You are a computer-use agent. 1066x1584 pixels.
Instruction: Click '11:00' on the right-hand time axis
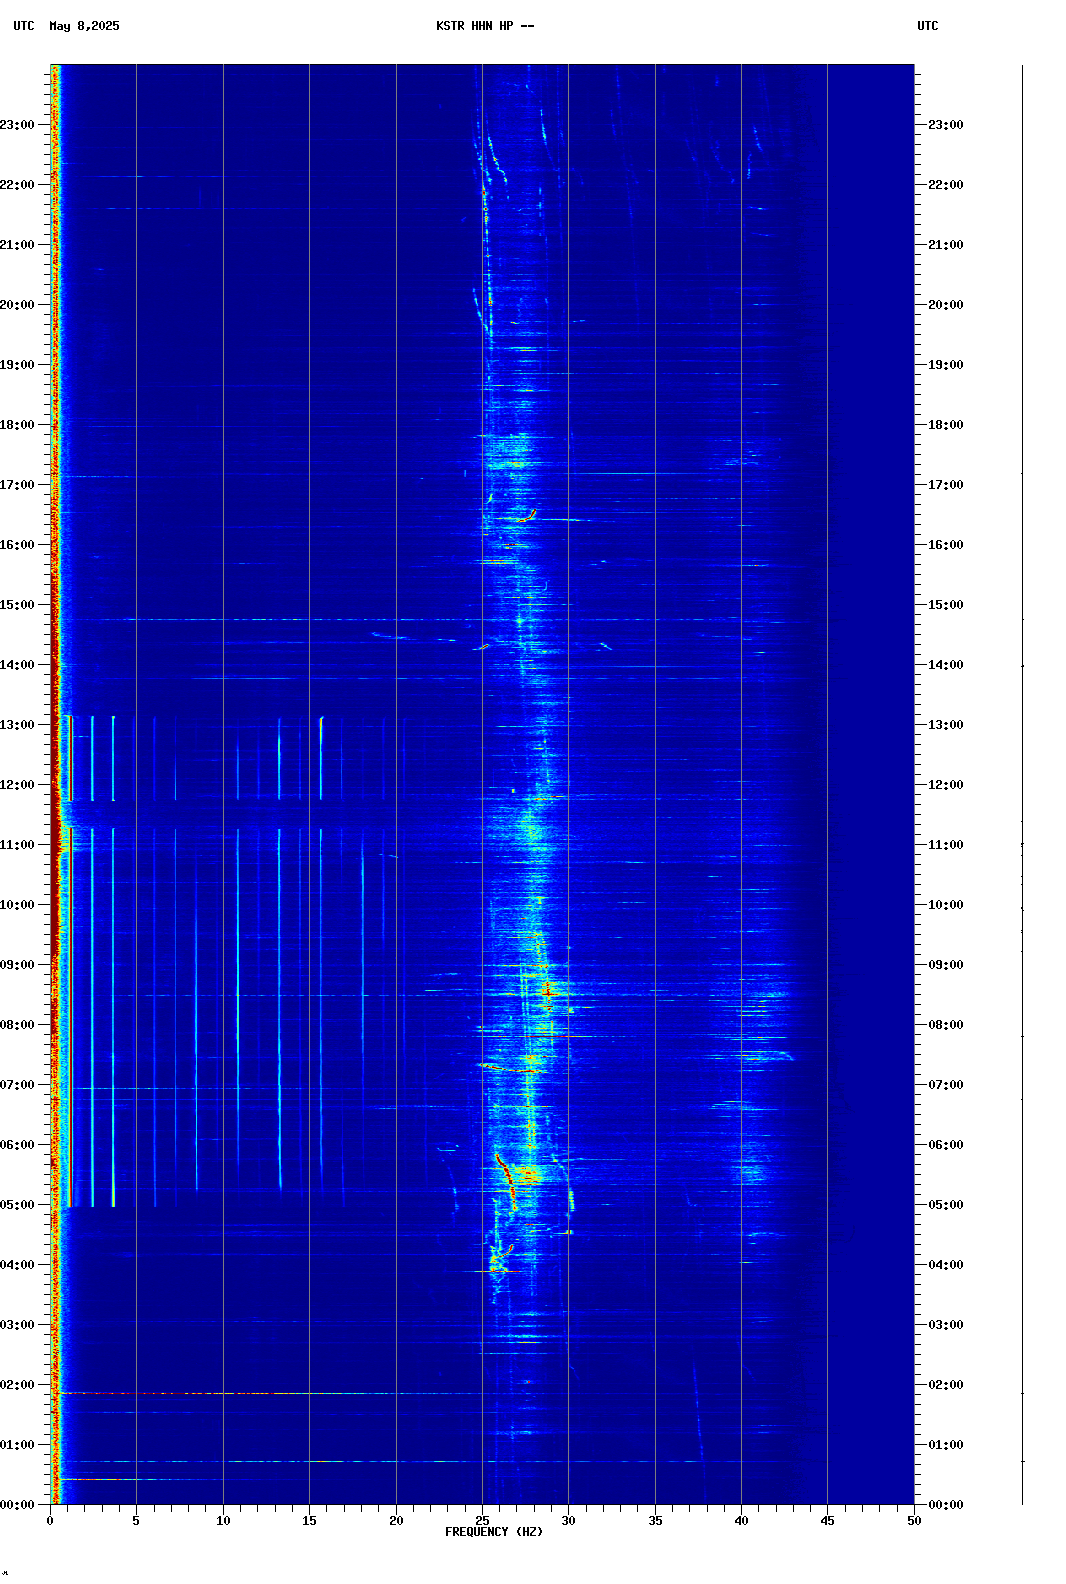[x=946, y=845]
